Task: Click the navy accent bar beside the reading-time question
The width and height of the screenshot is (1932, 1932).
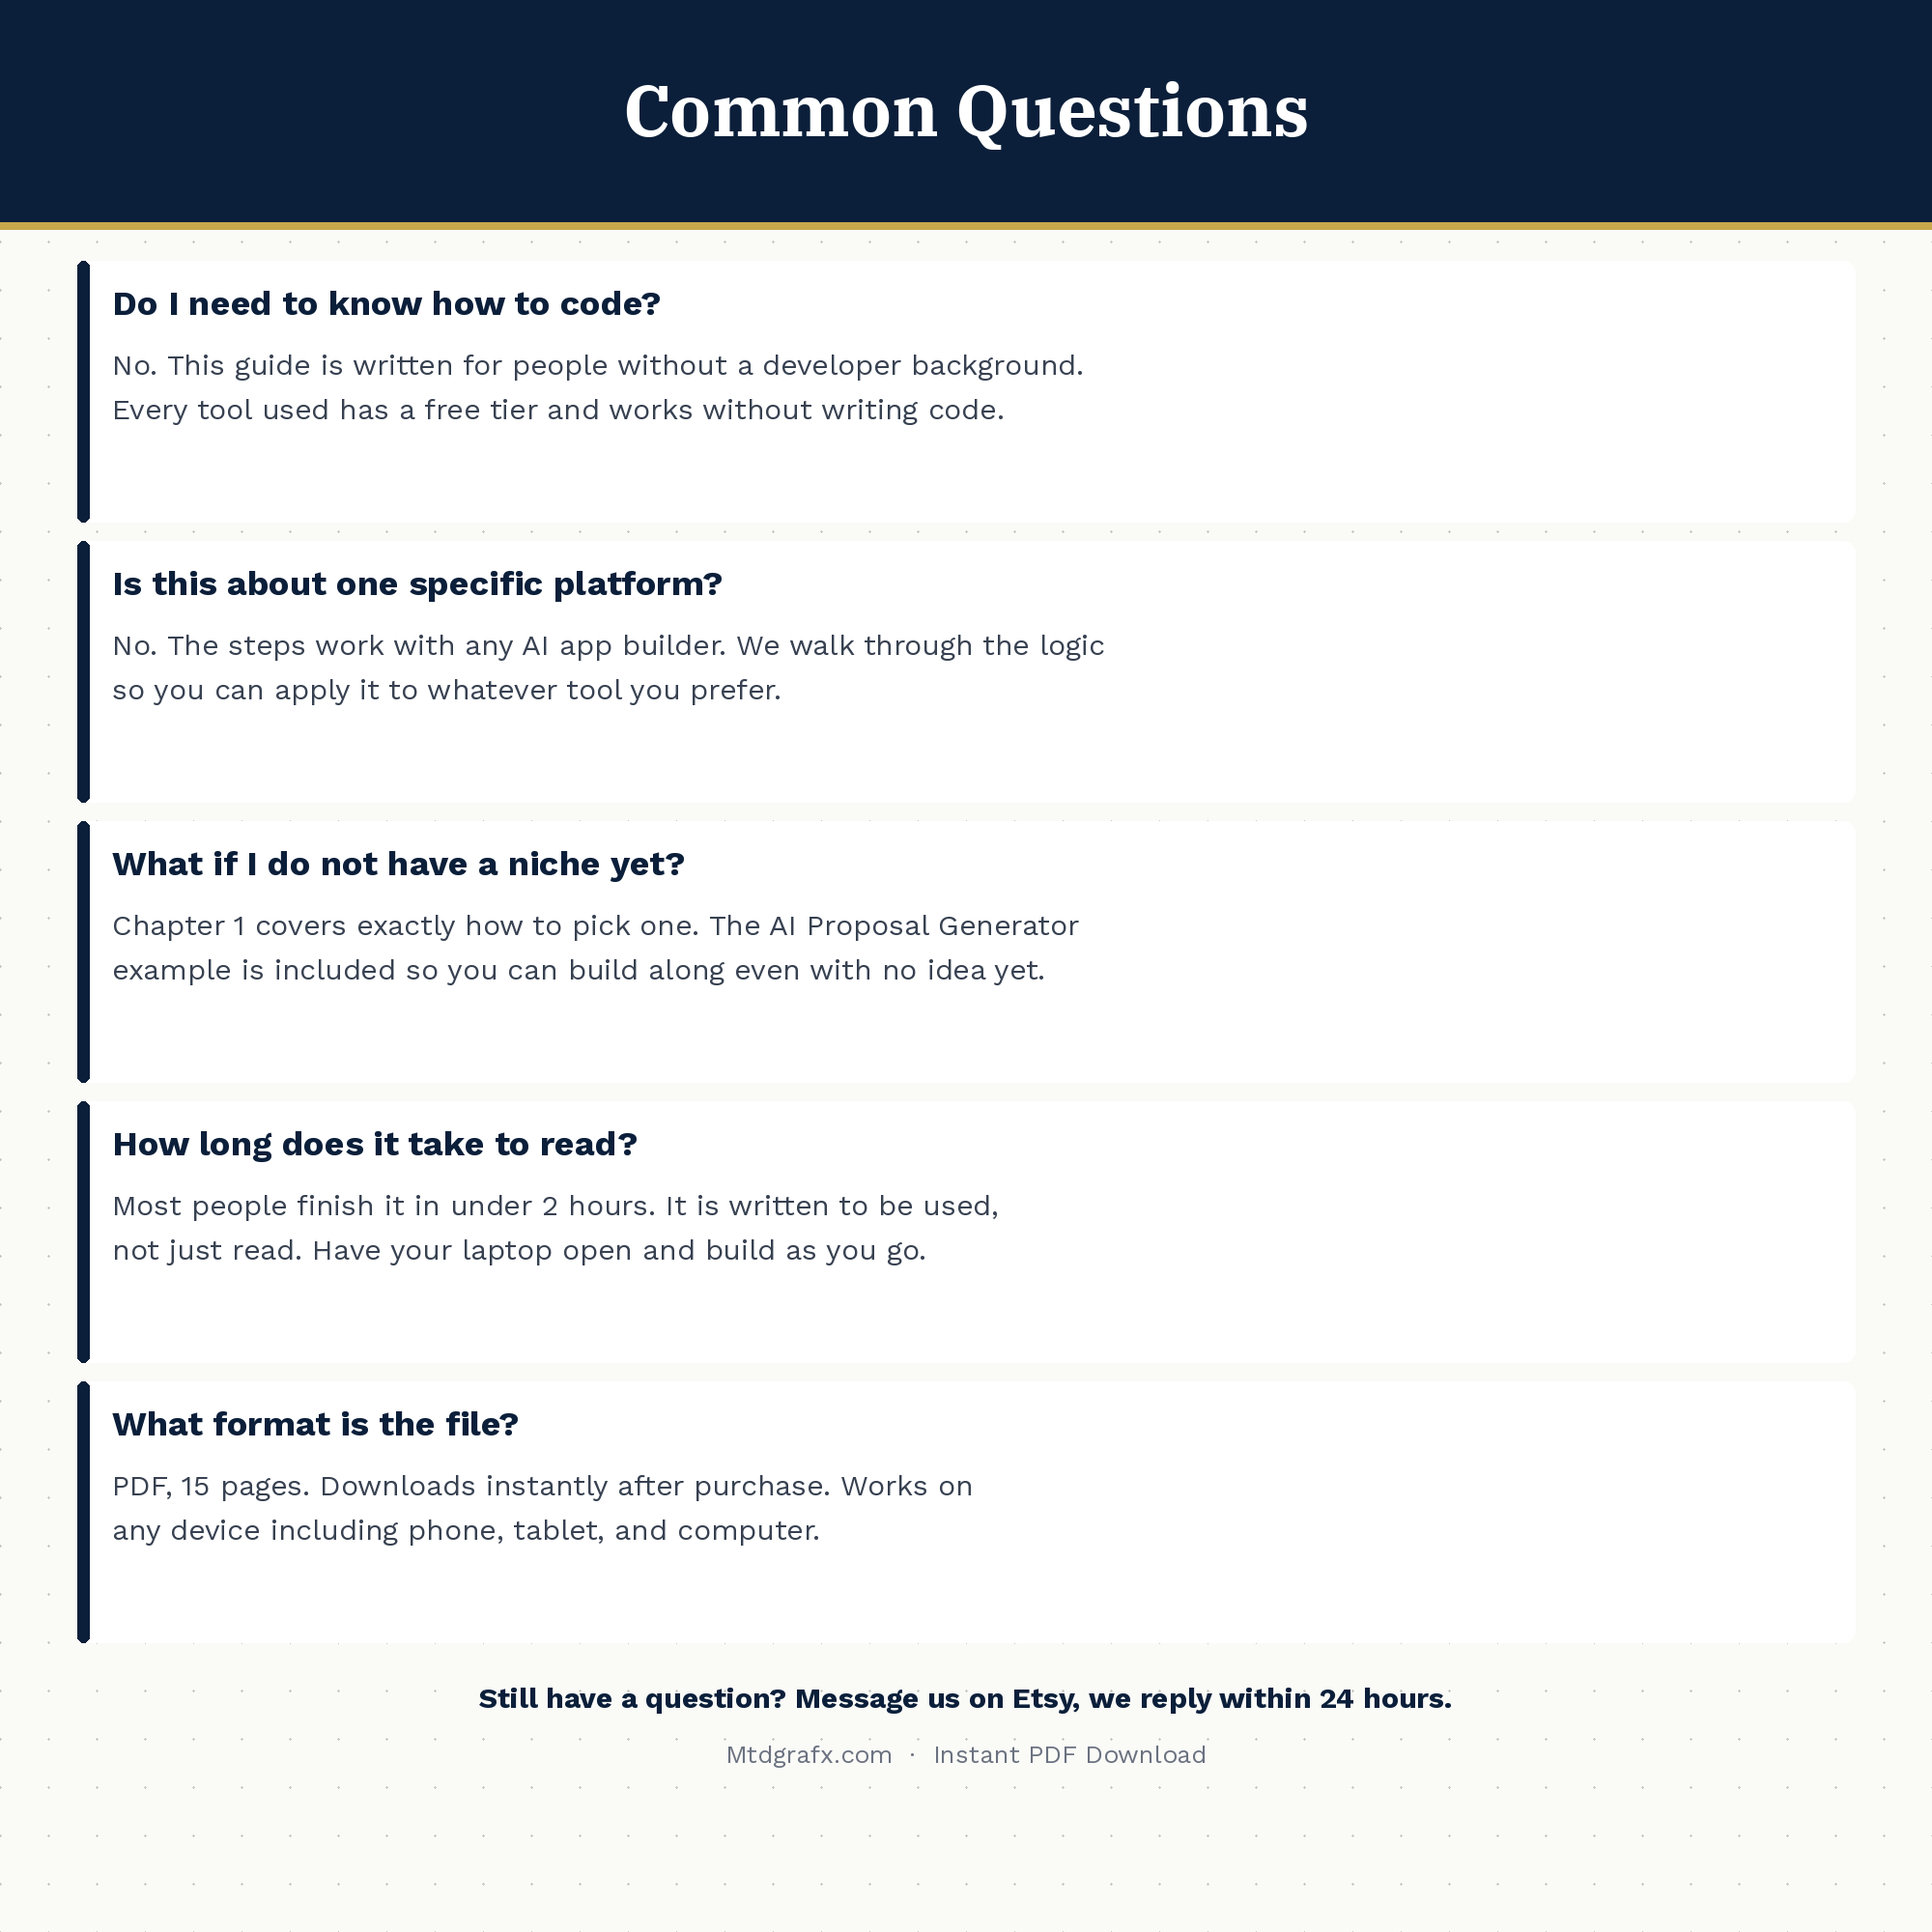Action: [84, 1231]
